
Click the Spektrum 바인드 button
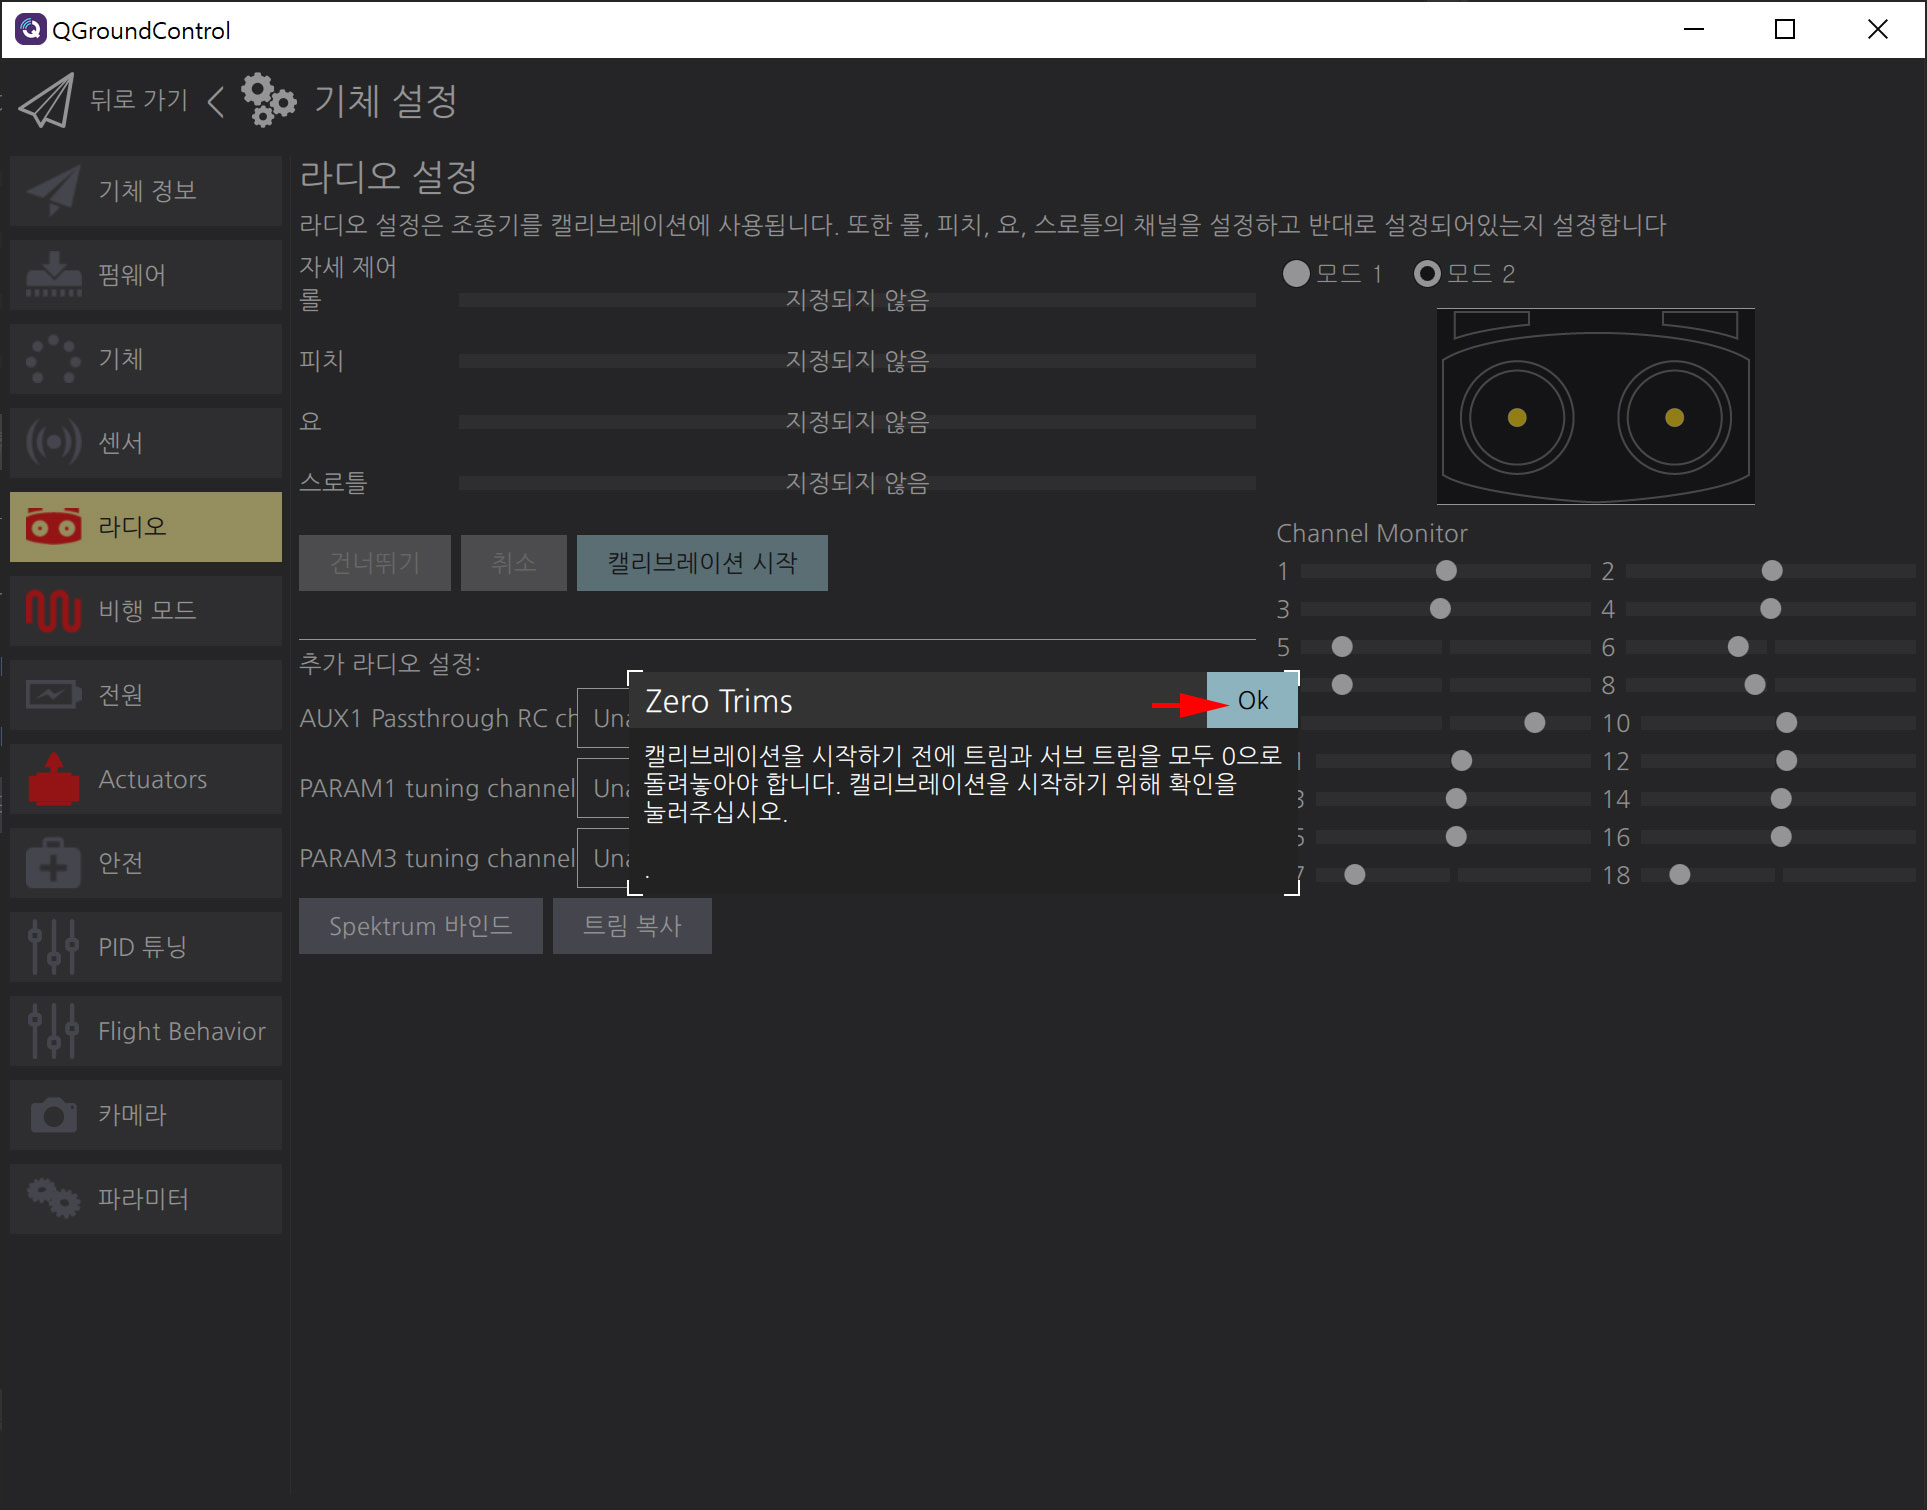(420, 926)
